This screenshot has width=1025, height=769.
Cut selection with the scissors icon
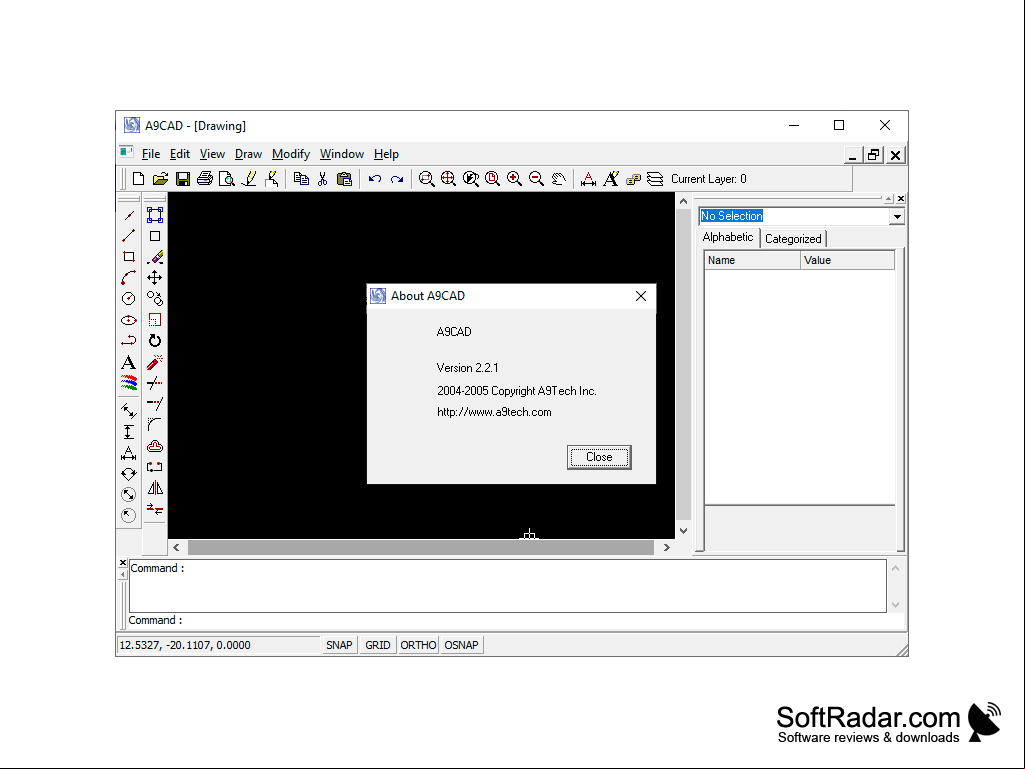point(322,179)
